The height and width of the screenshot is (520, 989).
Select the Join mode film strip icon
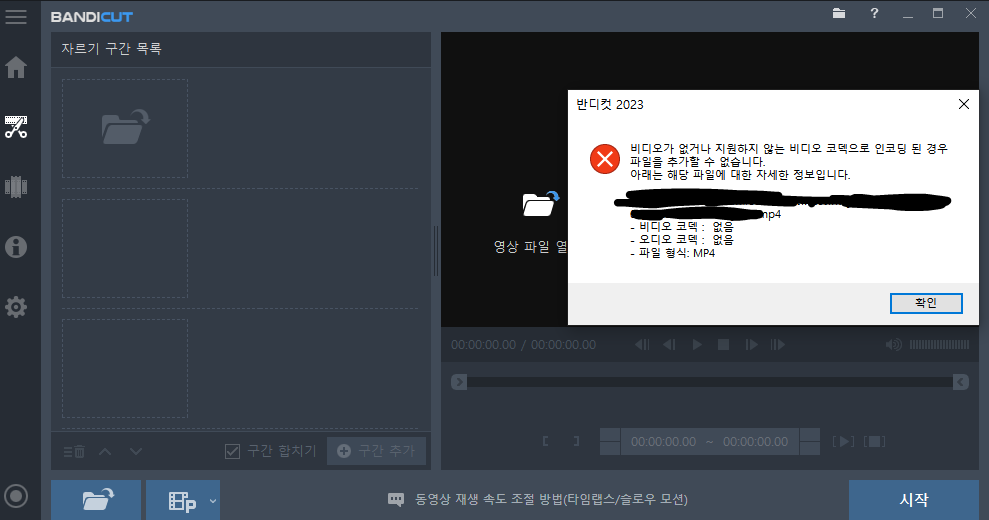click(x=16, y=187)
